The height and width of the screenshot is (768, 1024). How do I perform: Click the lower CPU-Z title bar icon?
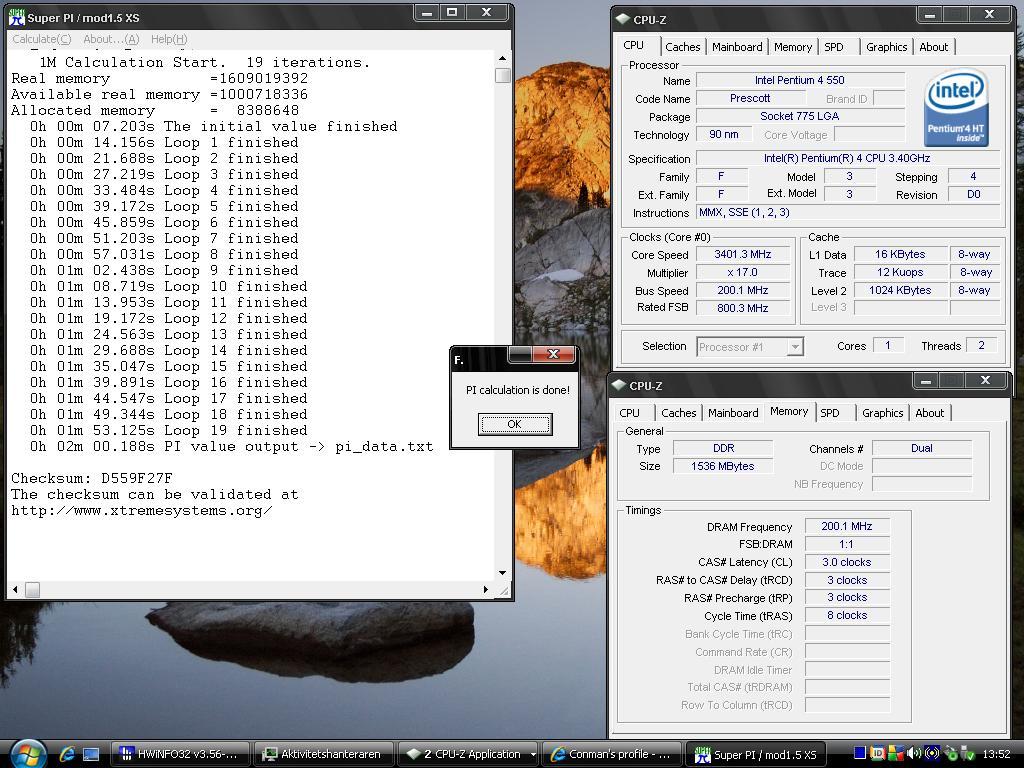tap(618, 385)
